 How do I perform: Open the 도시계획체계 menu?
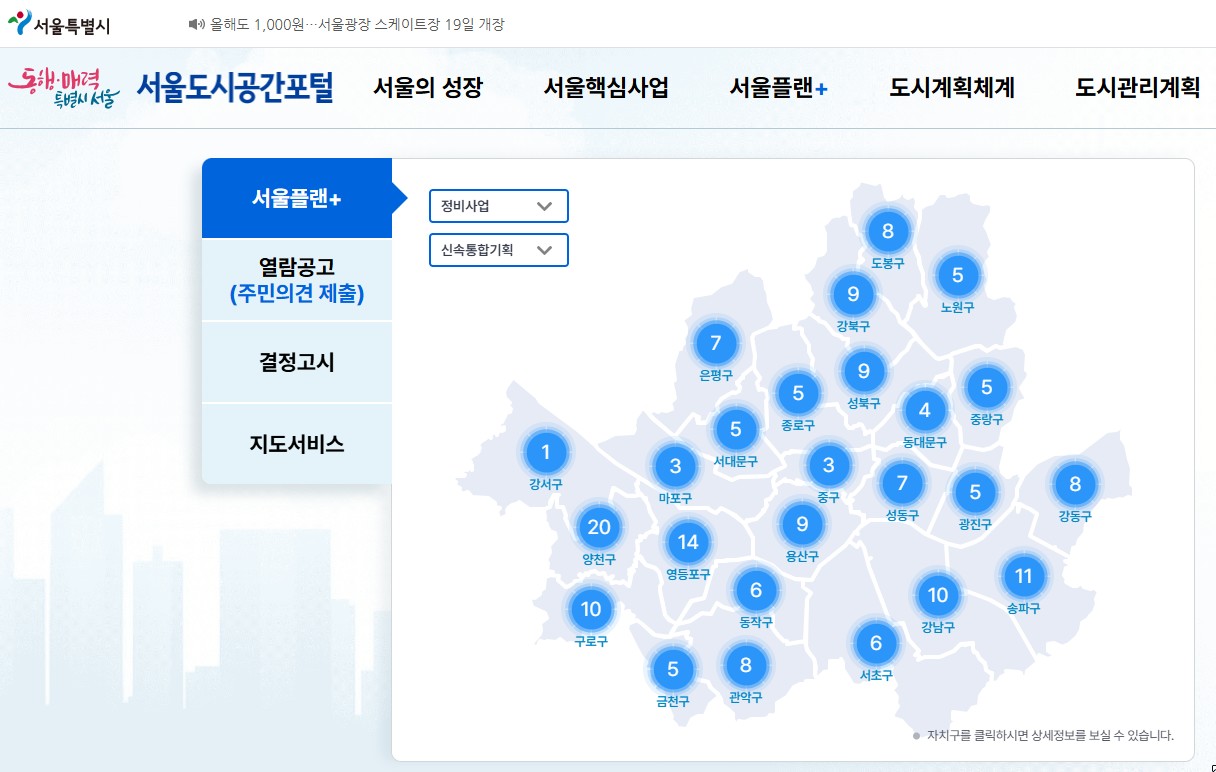(x=952, y=88)
